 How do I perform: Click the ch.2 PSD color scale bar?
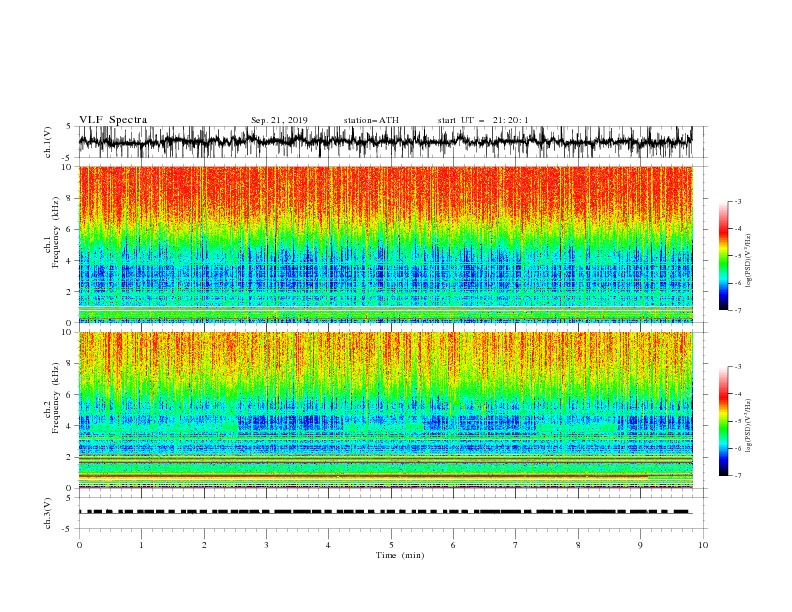(x=723, y=421)
